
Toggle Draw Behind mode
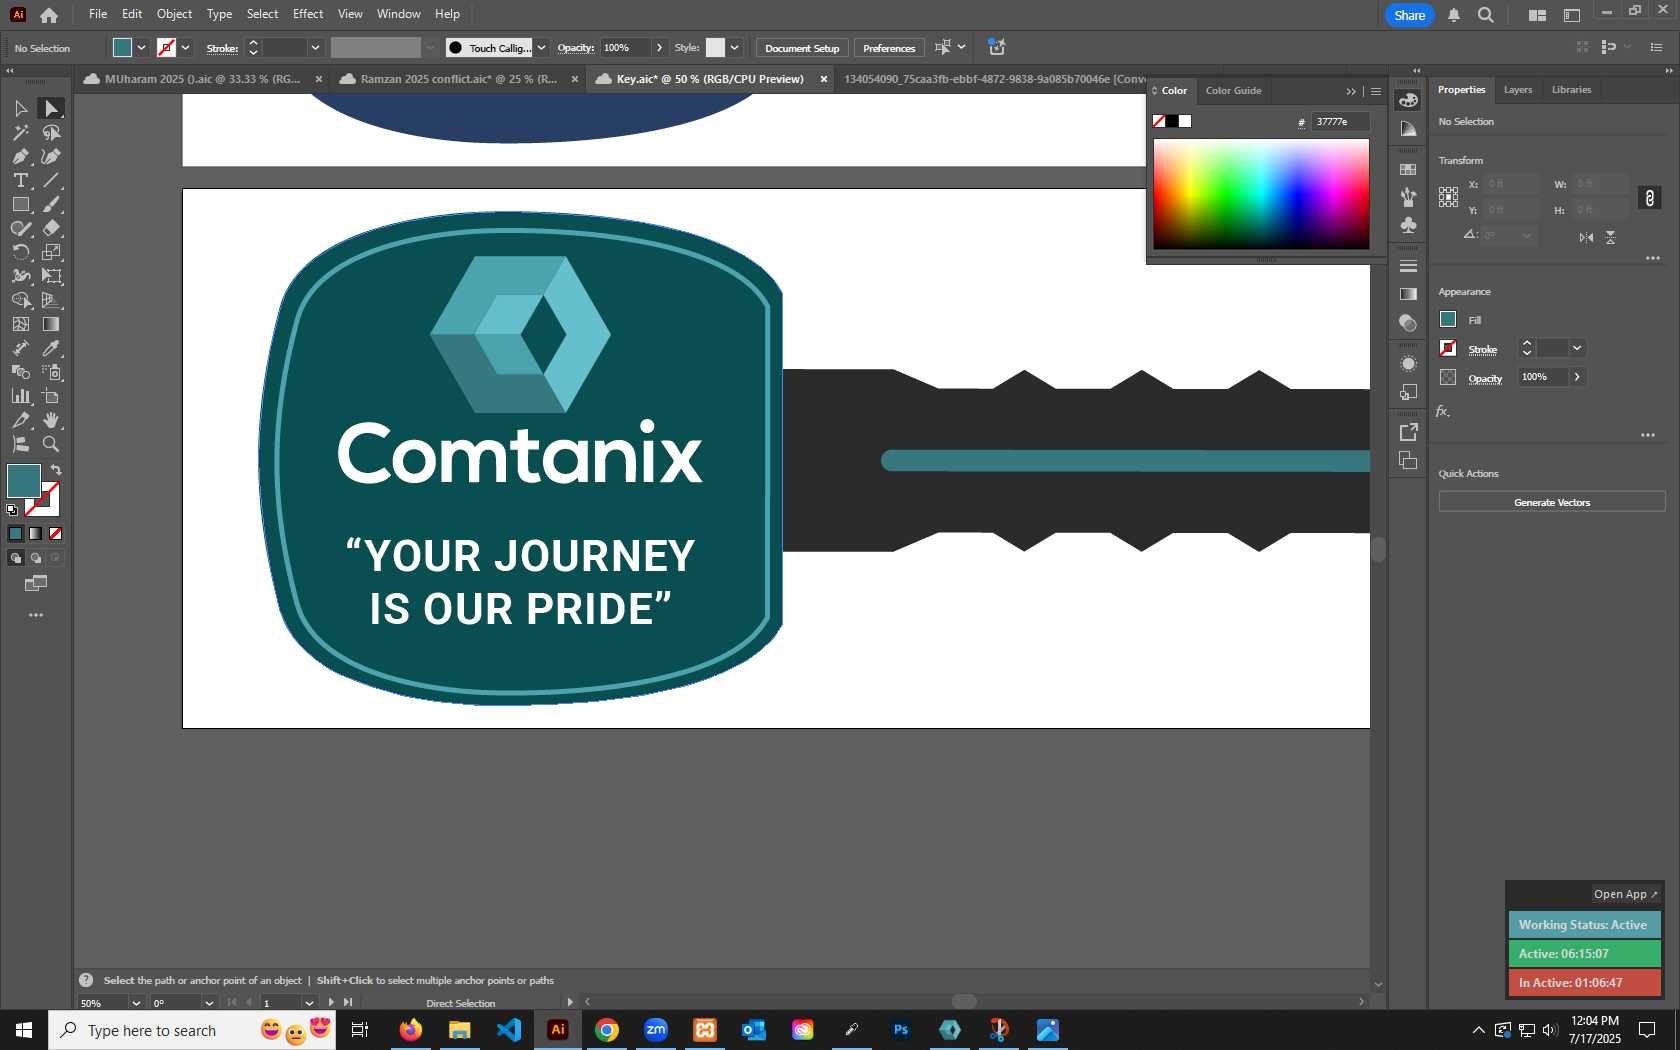tap(35, 558)
